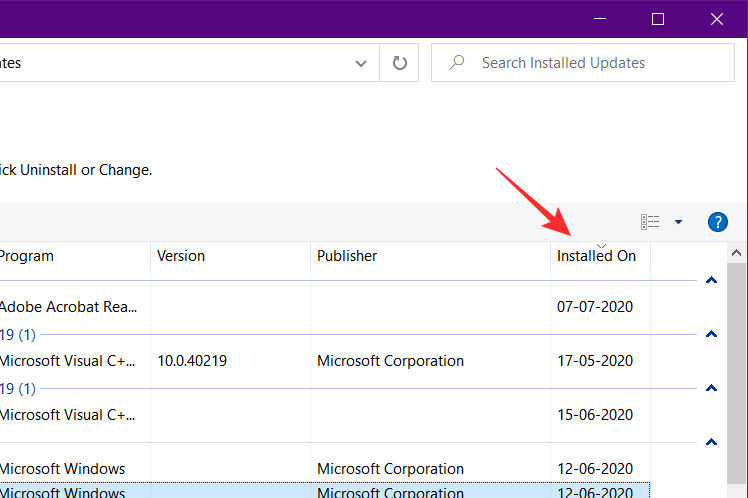Close the Installed Updates window
The image size is (748, 498).
[716, 18]
